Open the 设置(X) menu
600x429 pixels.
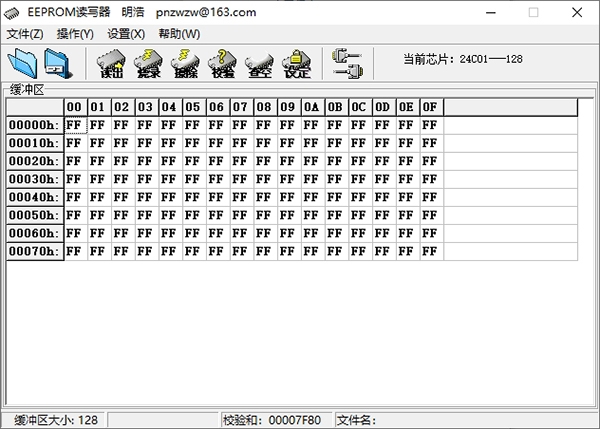click(126, 34)
